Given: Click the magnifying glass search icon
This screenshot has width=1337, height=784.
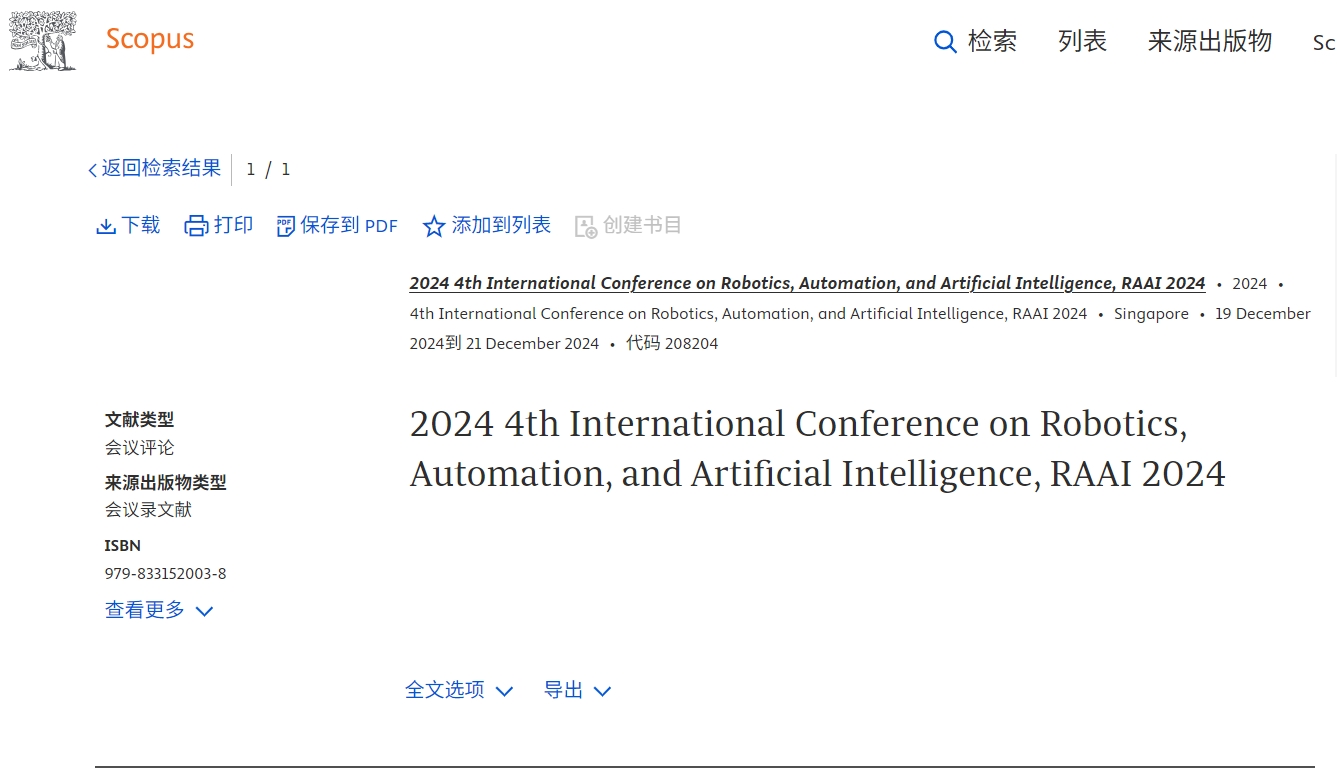Looking at the screenshot, I should coord(945,42).
